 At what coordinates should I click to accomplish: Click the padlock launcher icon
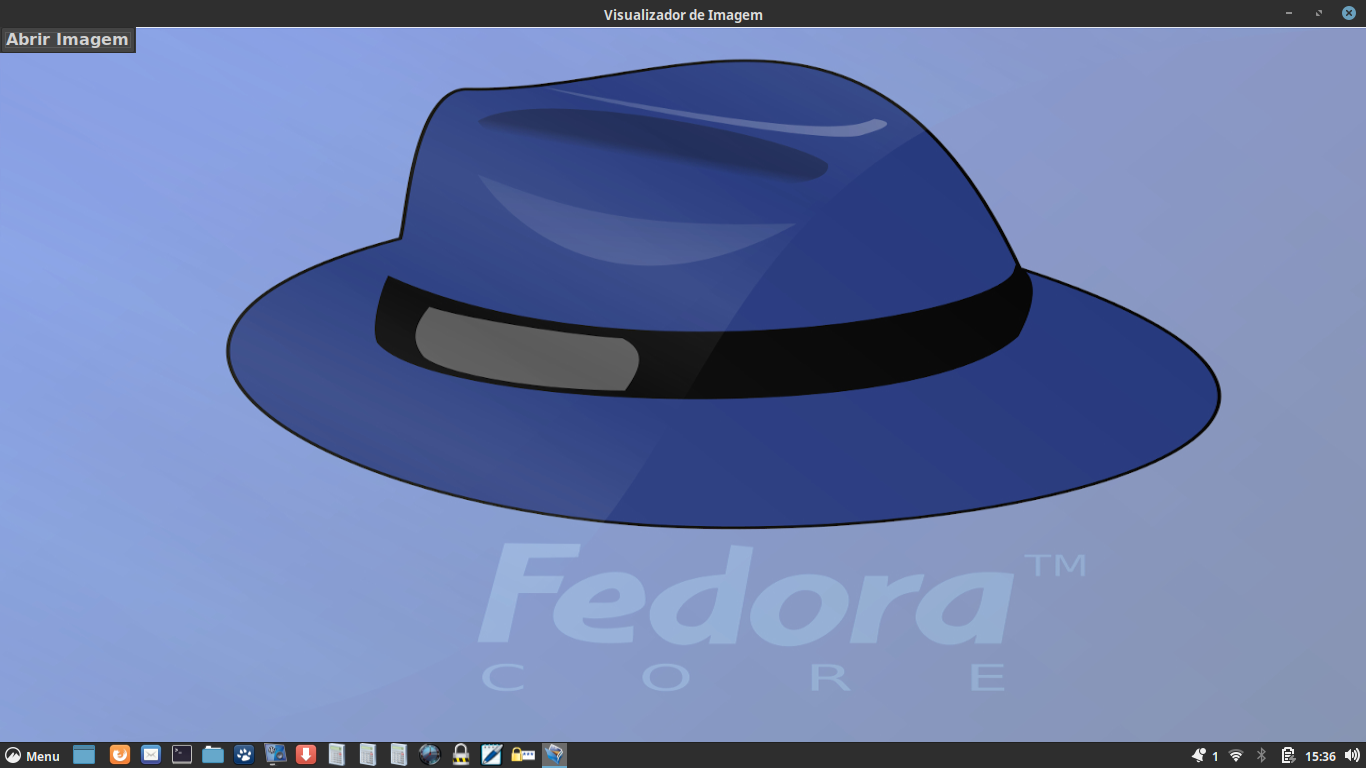coord(461,755)
